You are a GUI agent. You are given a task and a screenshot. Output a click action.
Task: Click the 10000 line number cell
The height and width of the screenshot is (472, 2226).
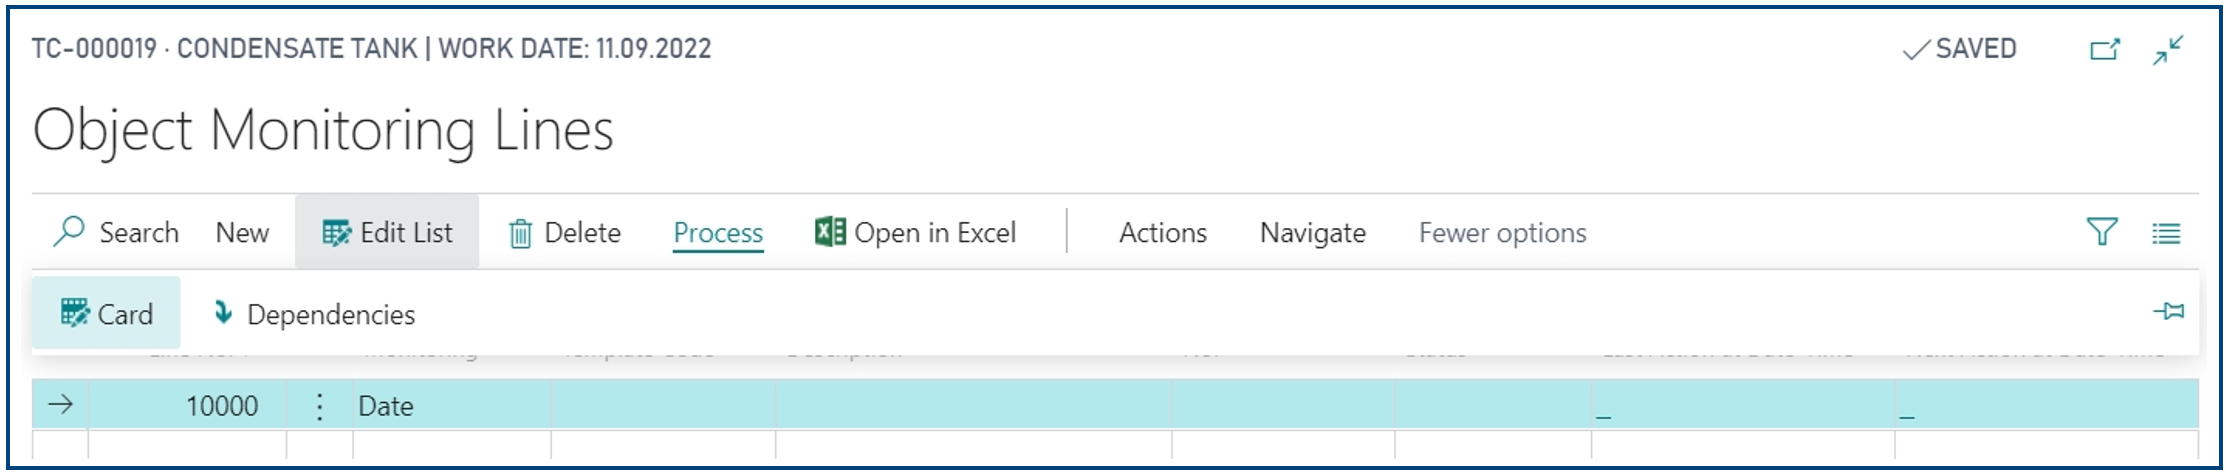point(187,405)
